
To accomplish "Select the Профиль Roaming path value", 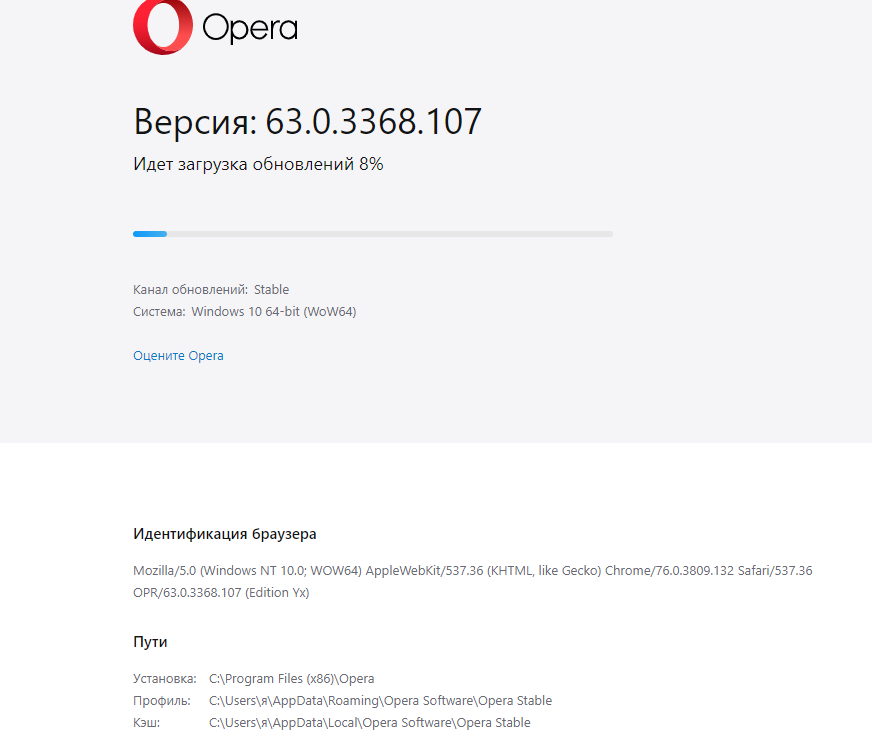I will (380, 701).
